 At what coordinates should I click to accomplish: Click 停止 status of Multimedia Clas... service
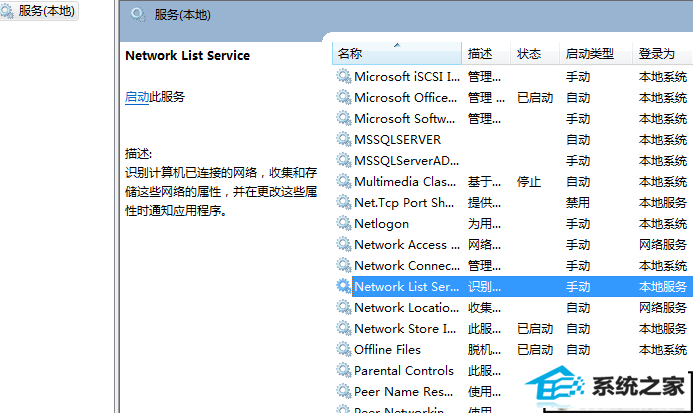coord(529,182)
